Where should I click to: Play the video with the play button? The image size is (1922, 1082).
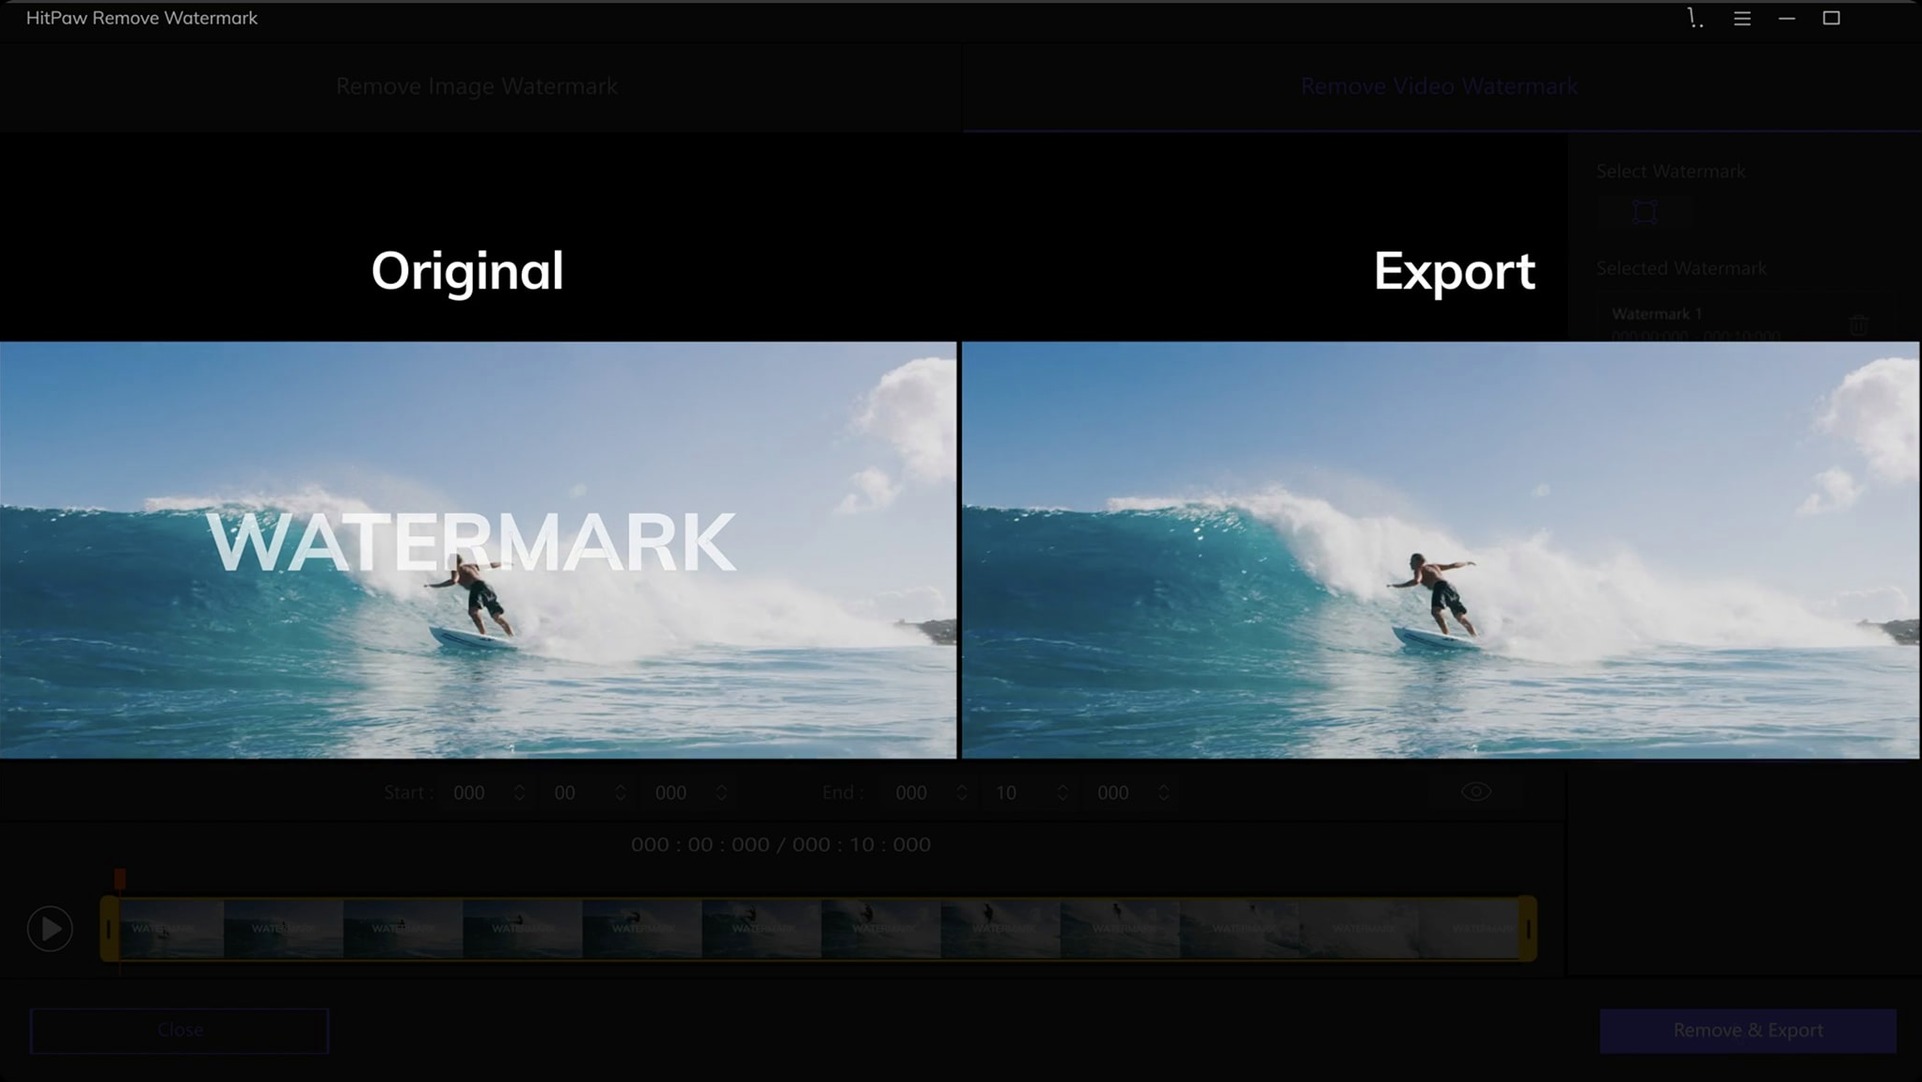pyautogui.click(x=49, y=929)
